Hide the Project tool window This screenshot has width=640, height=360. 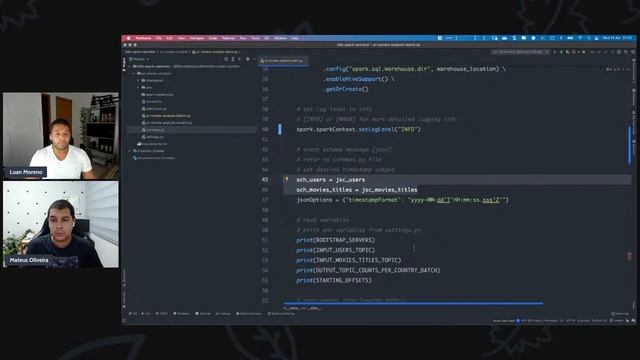254,59
